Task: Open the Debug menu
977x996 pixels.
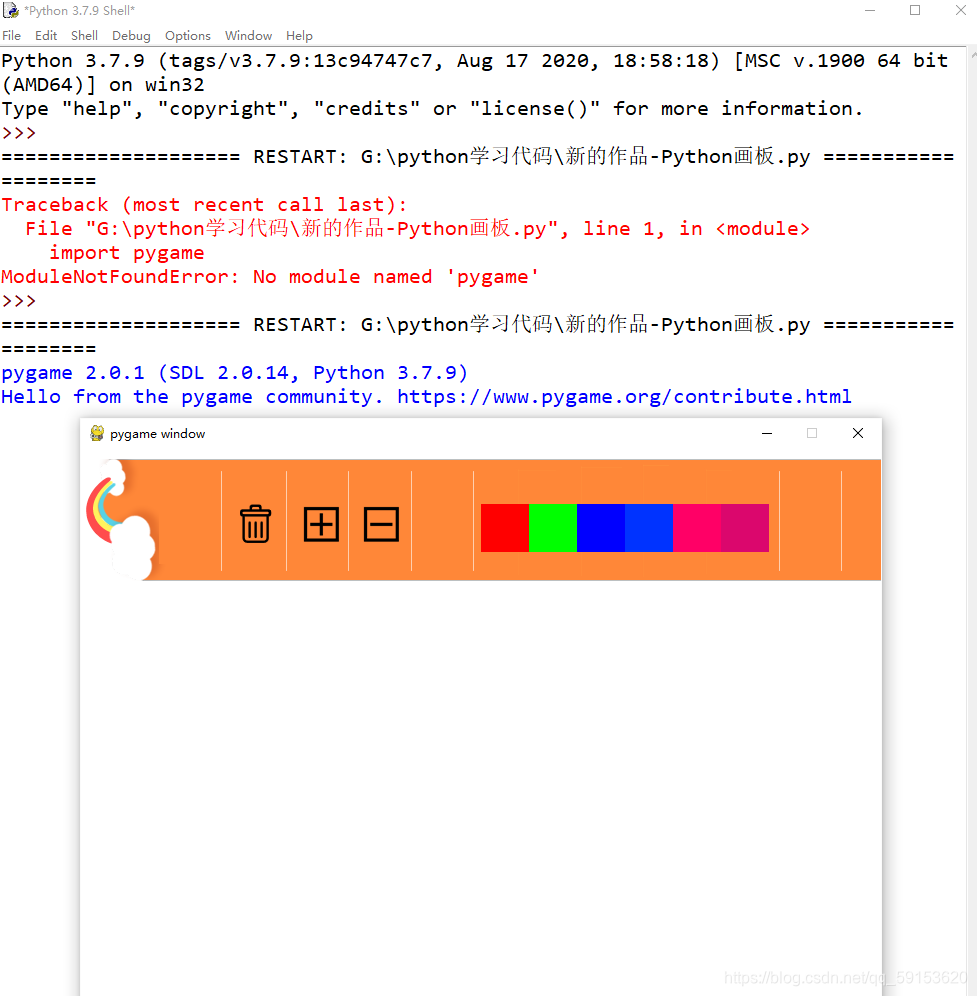Action: tap(130, 35)
